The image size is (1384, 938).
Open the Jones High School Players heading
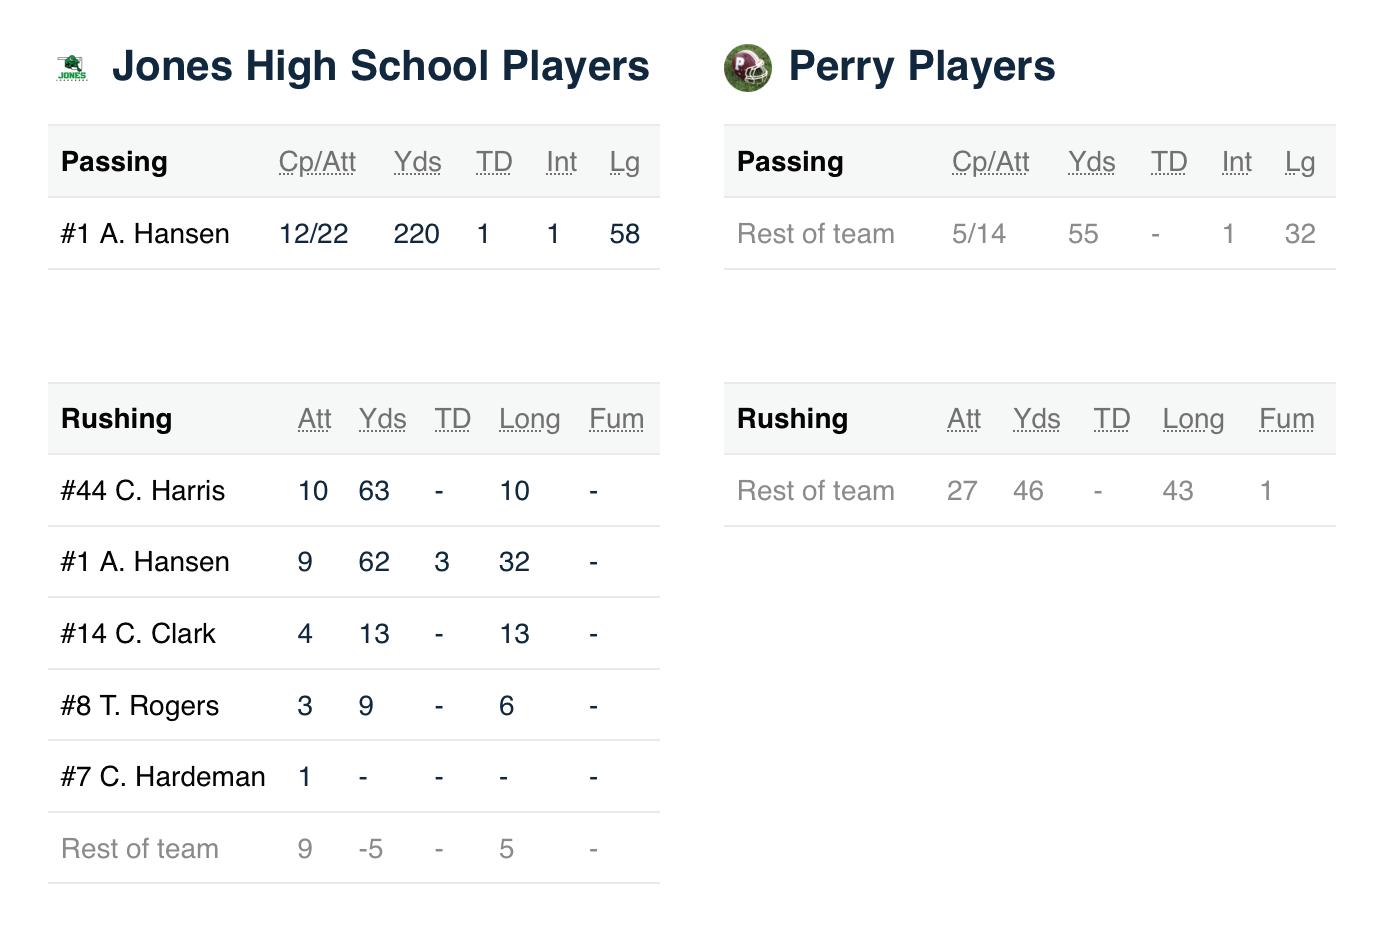click(380, 66)
